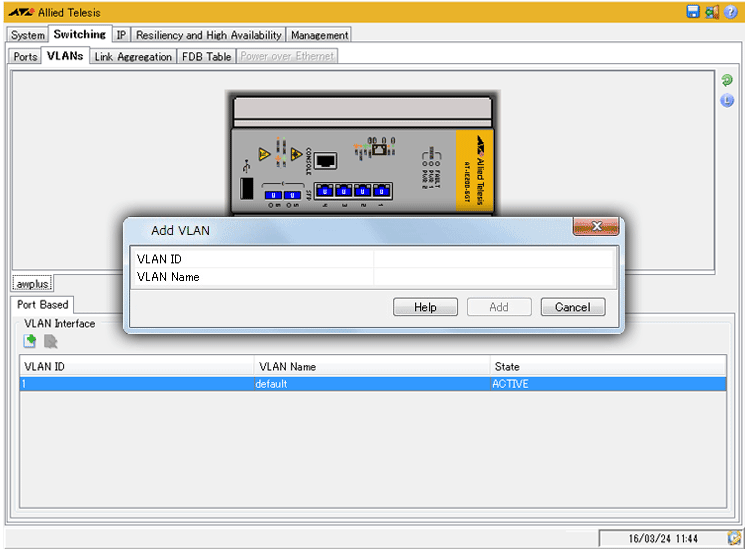Click the Allied Telesis logo in the title bar
The height and width of the screenshot is (551, 747).
[55, 12]
